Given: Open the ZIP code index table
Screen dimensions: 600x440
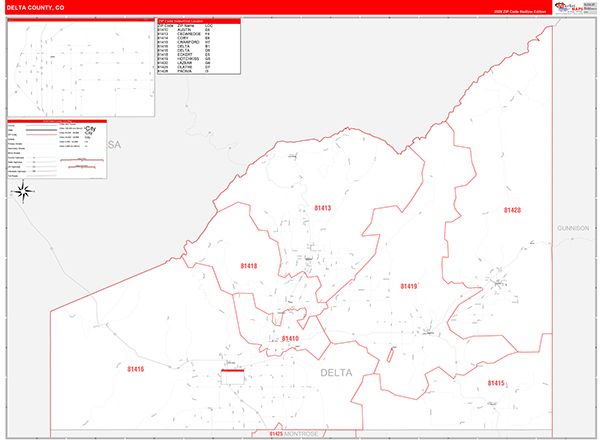Looking at the screenshot, I should pyautogui.click(x=199, y=47).
